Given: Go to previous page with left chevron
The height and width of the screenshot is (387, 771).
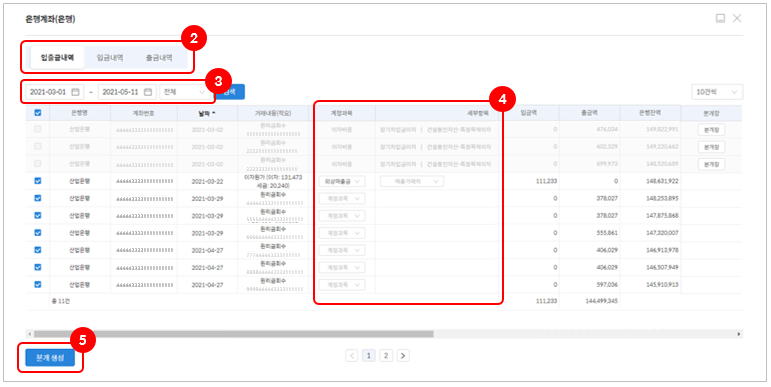Looking at the screenshot, I should [x=352, y=356].
